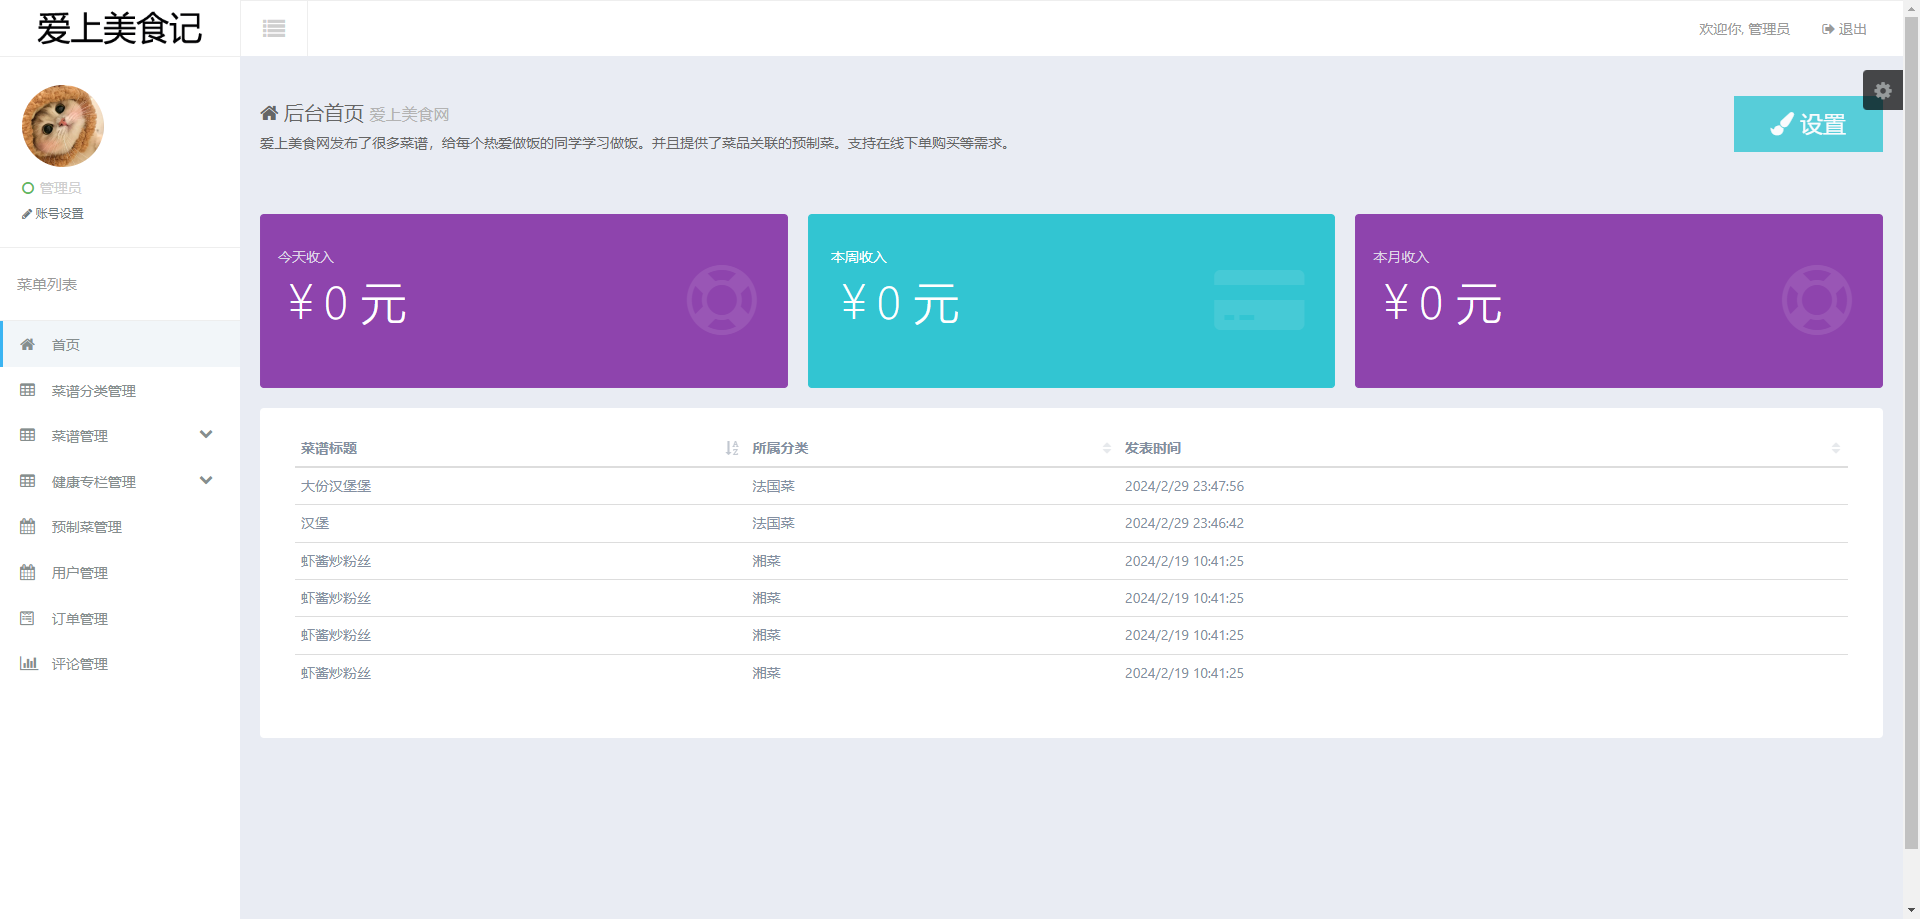Click the 爱上美食网 subtitle text
Viewport: 1920px width, 919px height.
tap(409, 115)
